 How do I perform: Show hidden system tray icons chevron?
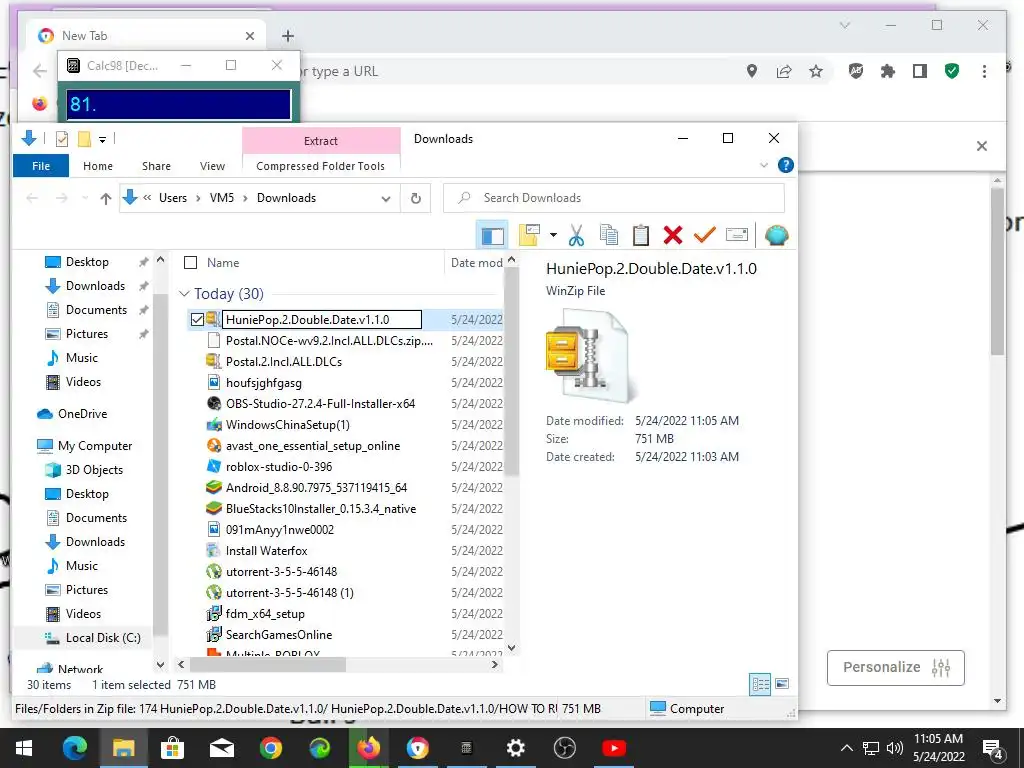846,748
